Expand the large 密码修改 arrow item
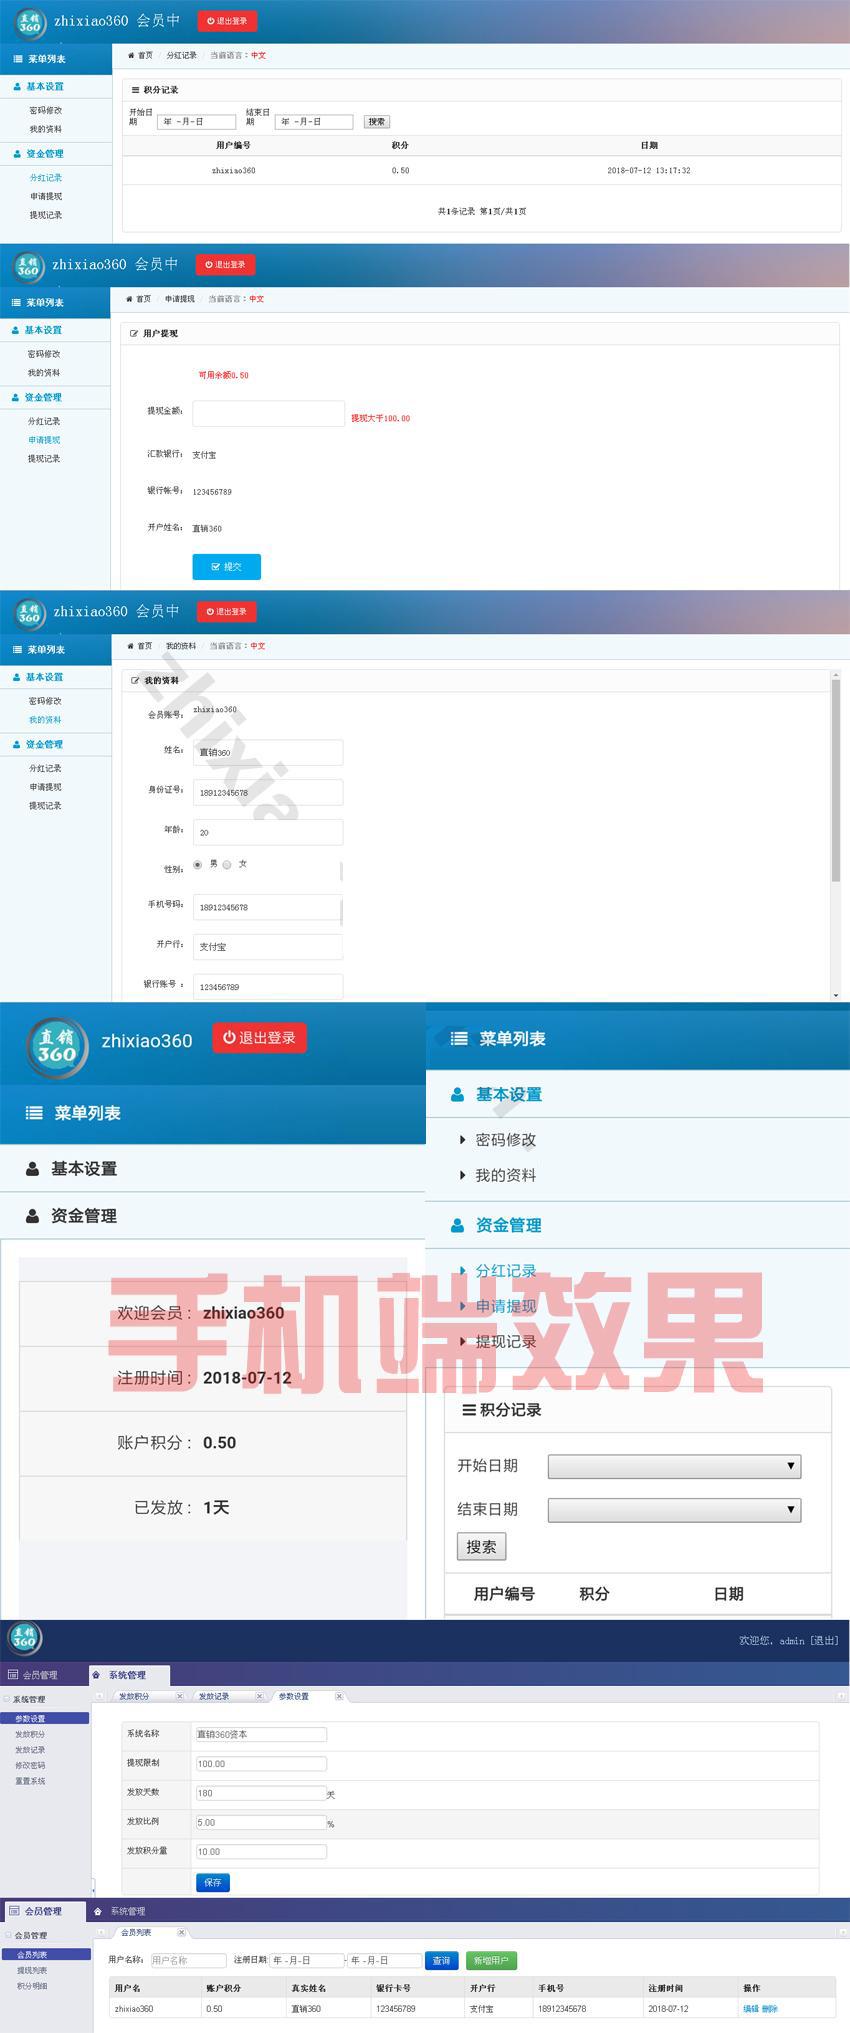The width and height of the screenshot is (850, 2033). pos(462,1140)
